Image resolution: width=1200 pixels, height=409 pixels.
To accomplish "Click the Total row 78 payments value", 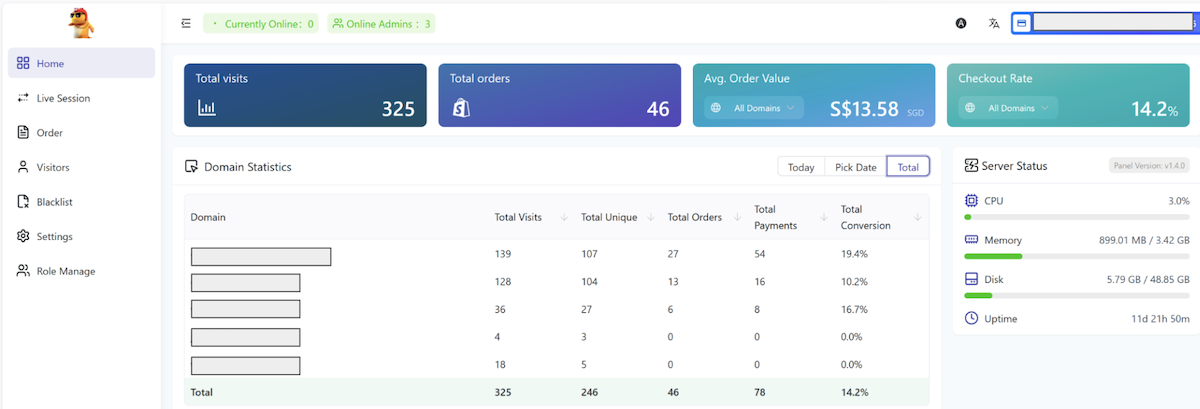I will point(760,393).
